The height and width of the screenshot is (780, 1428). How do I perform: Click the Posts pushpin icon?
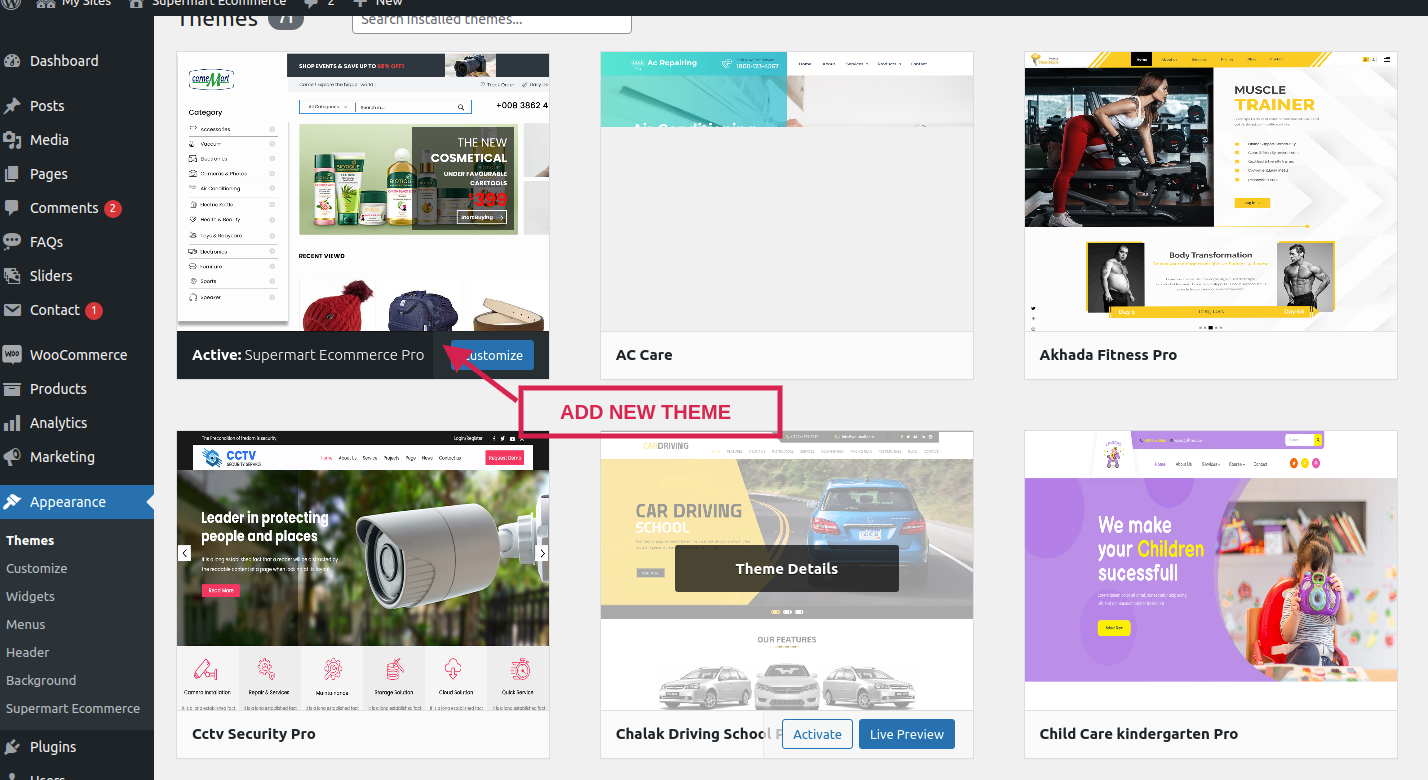pos(12,106)
